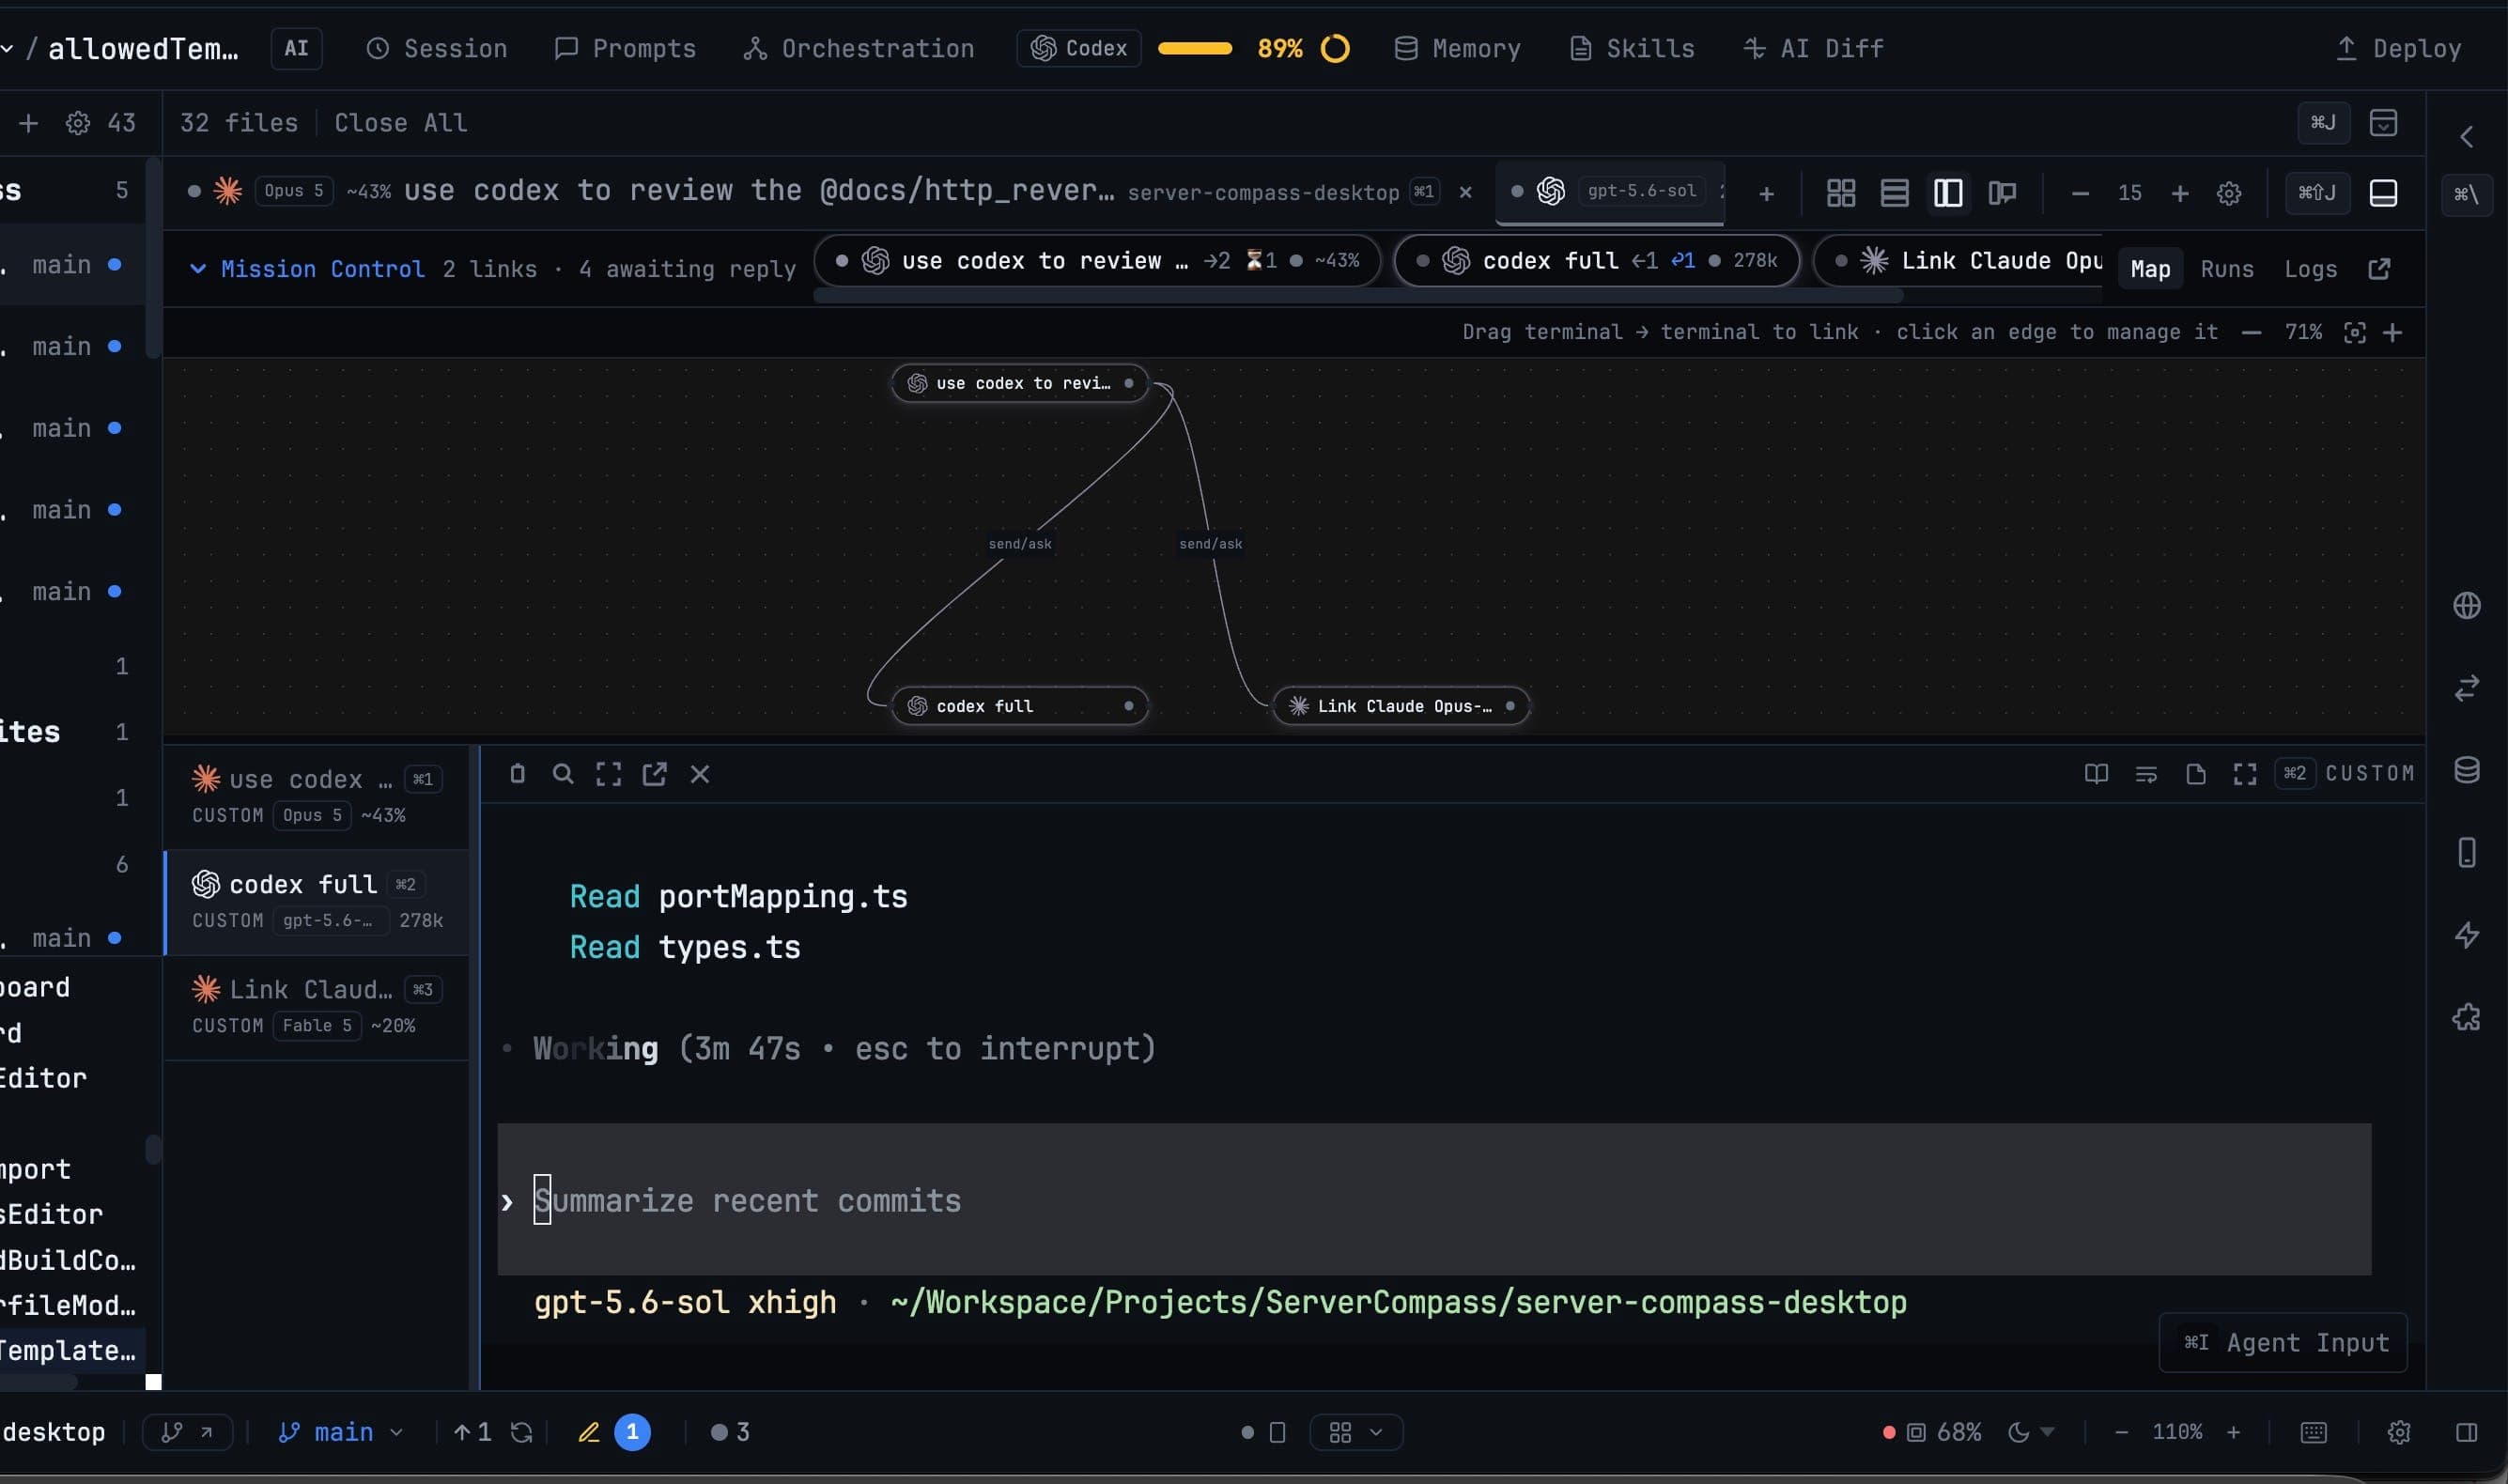Click the Deploy button
The width and height of the screenshot is (2508, 1484).
(2398, 48)
